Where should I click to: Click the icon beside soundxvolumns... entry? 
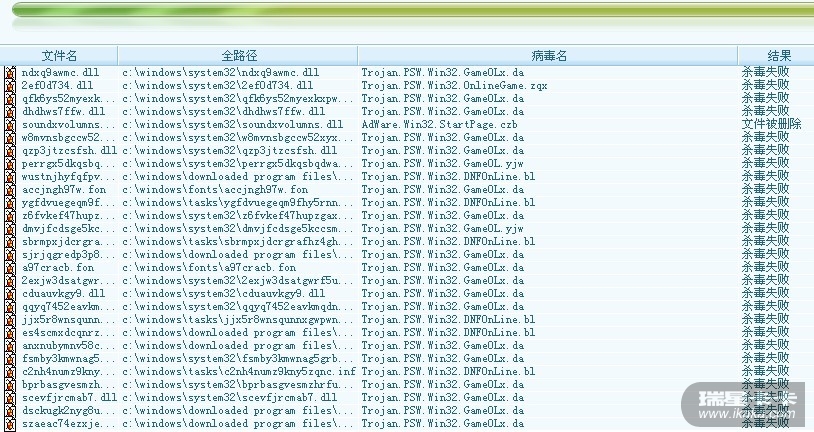[x=10, y=125]
